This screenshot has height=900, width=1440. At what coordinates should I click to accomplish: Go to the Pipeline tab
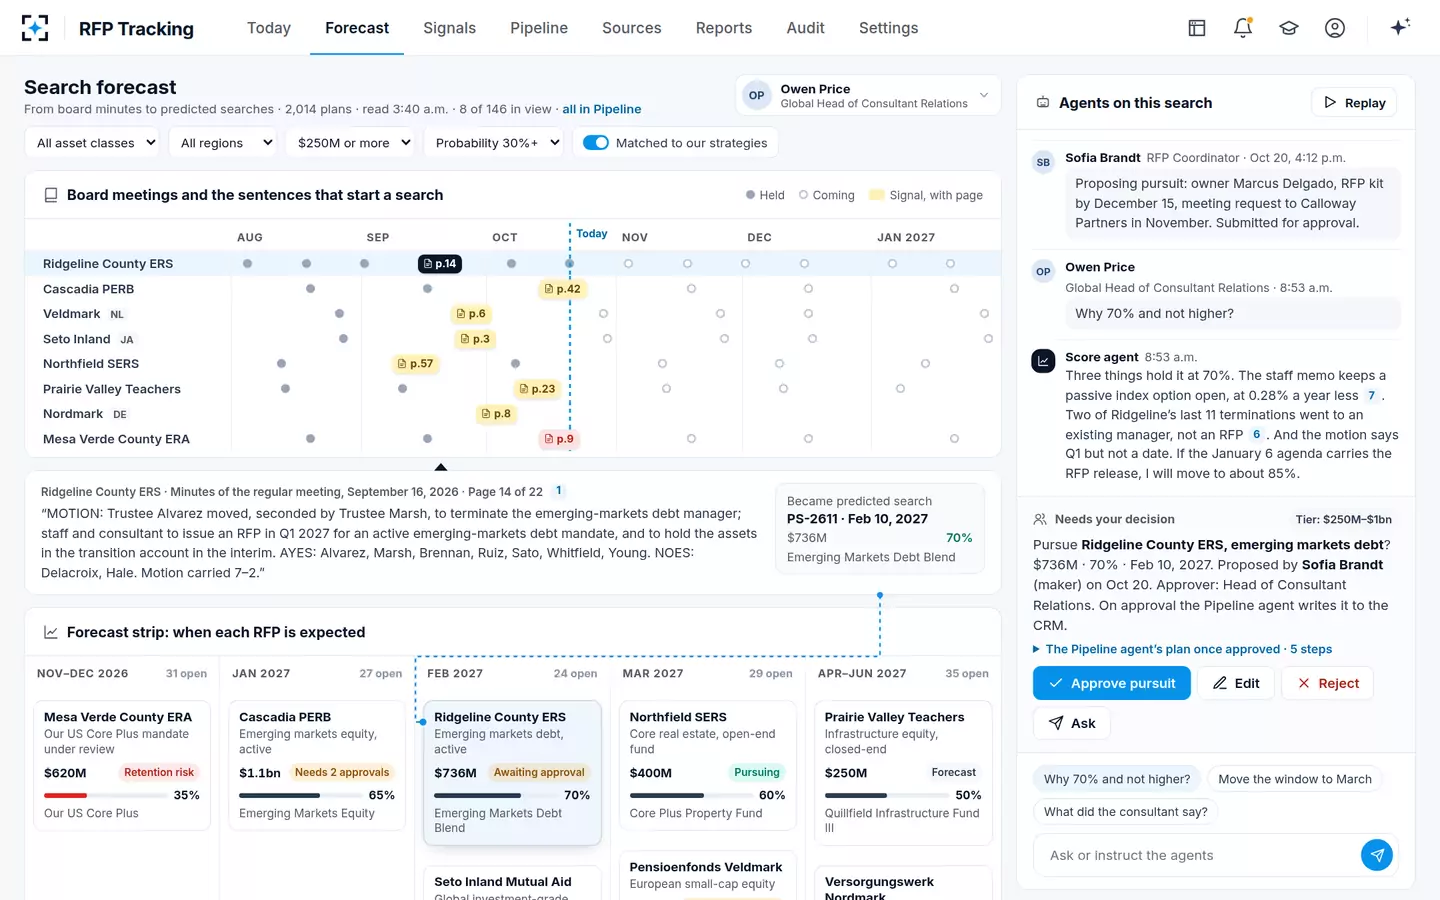[x=539, y=28]
